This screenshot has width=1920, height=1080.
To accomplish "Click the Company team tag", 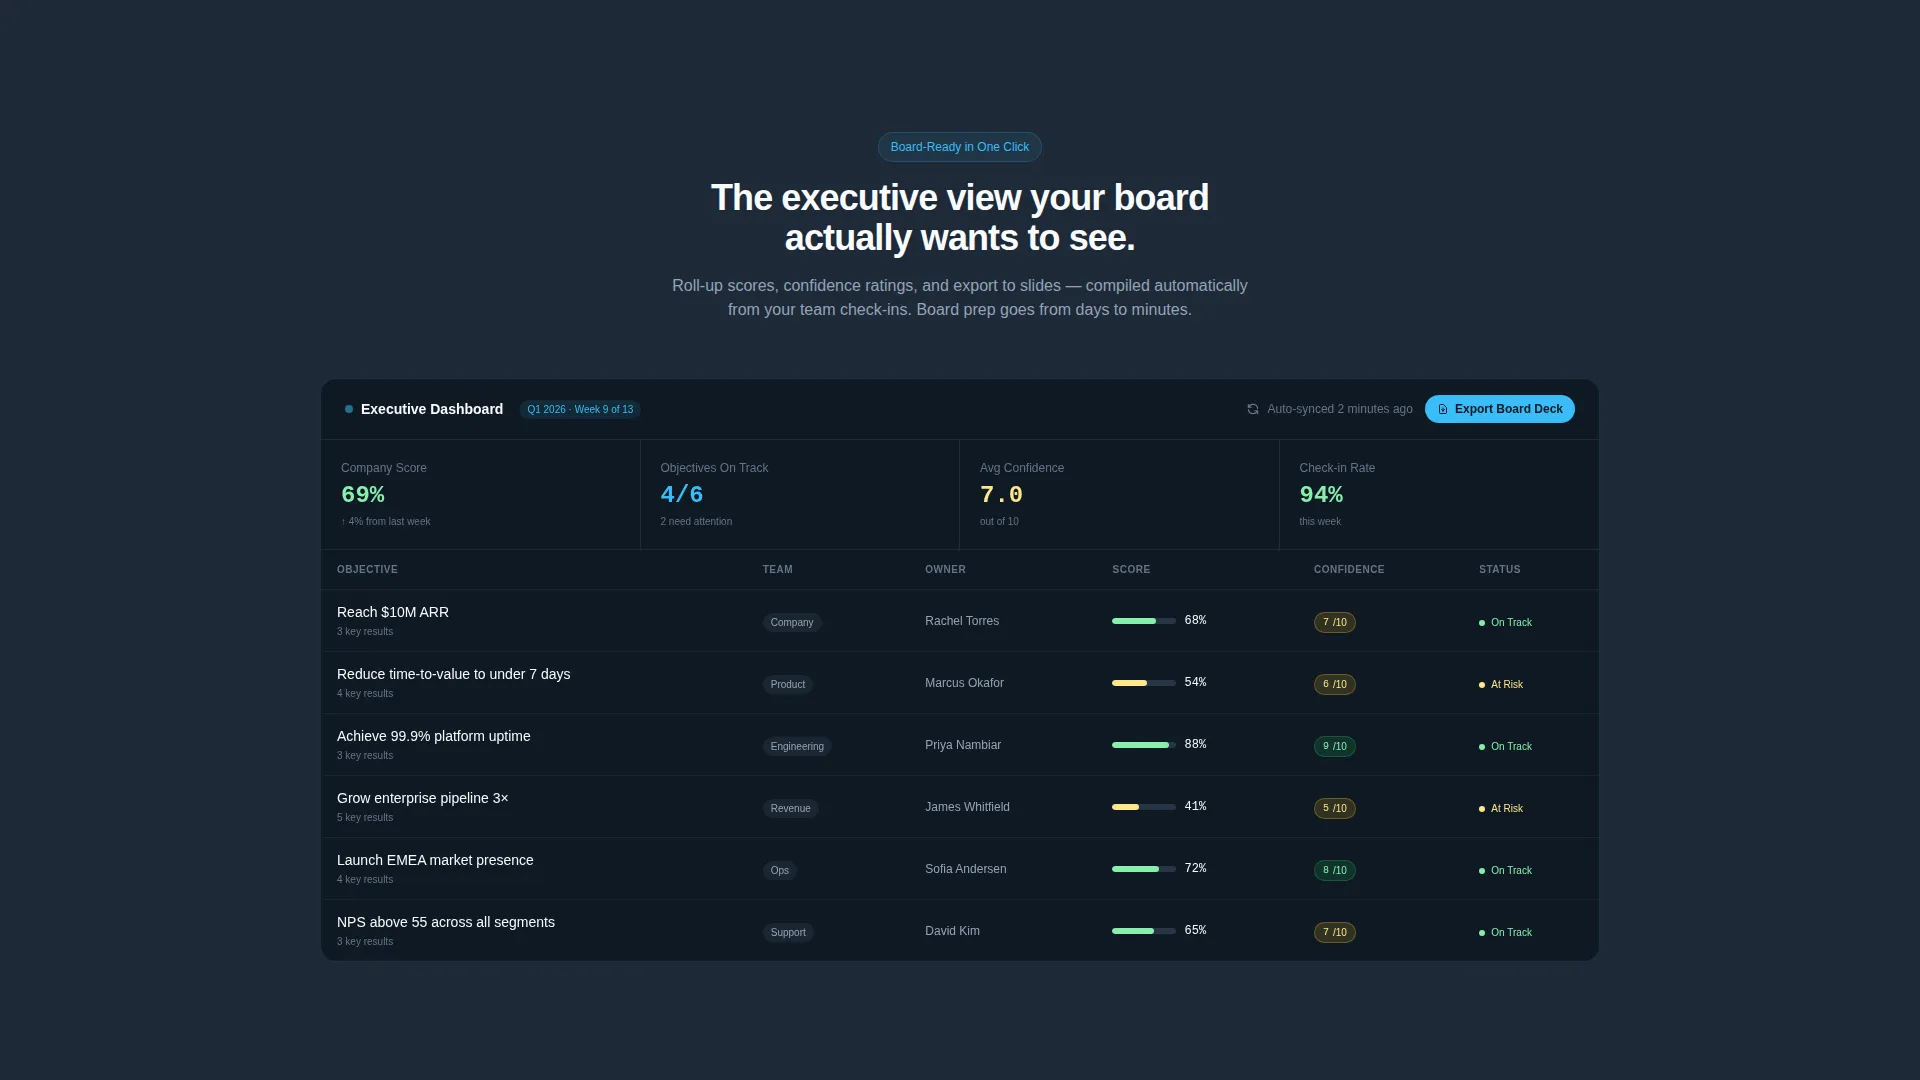I will tap(791, 622).
